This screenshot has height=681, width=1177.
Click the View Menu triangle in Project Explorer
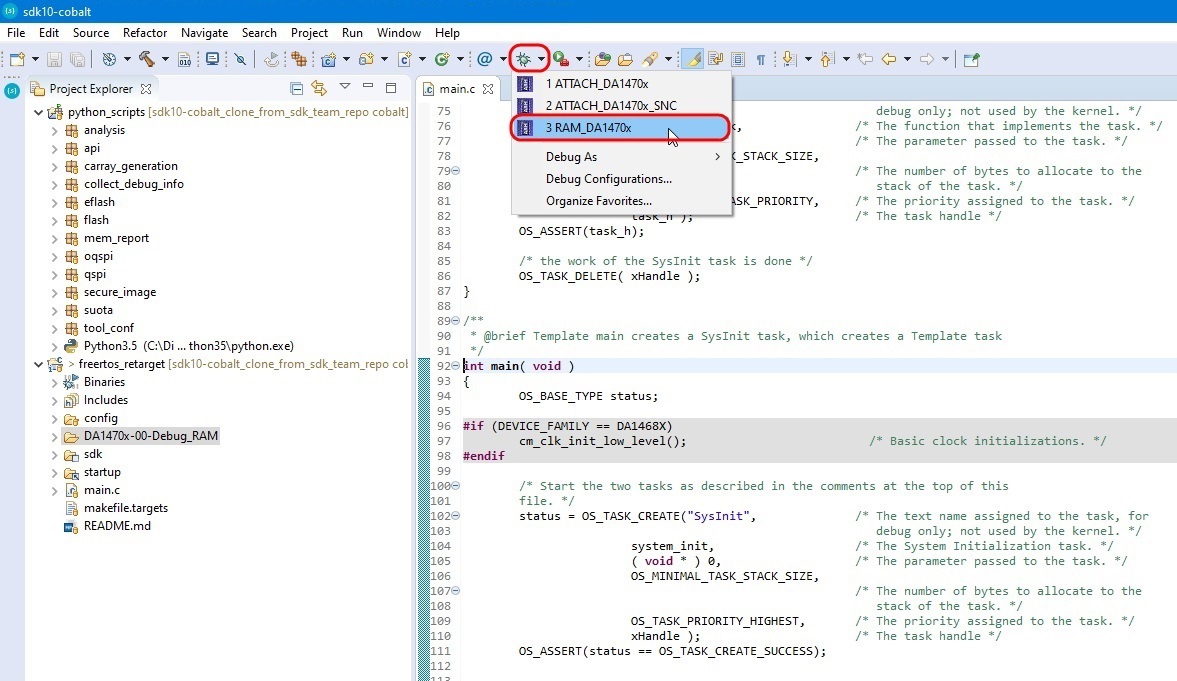pos(345,86)
